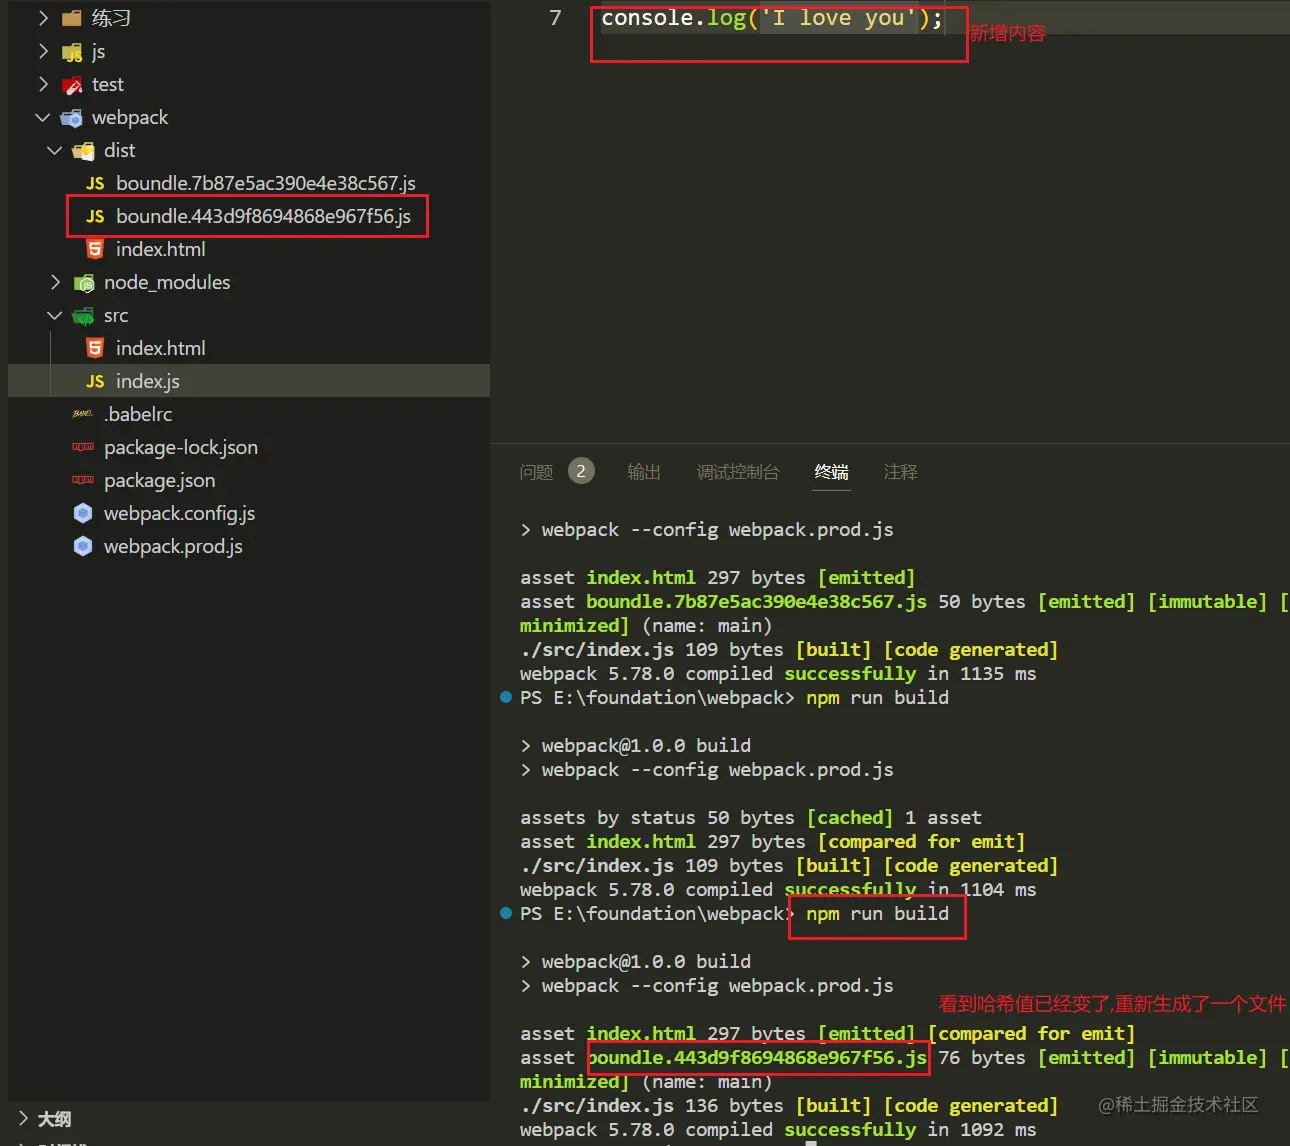
Task: Click the webpack.config.js file icon
Action: point(83,513)
